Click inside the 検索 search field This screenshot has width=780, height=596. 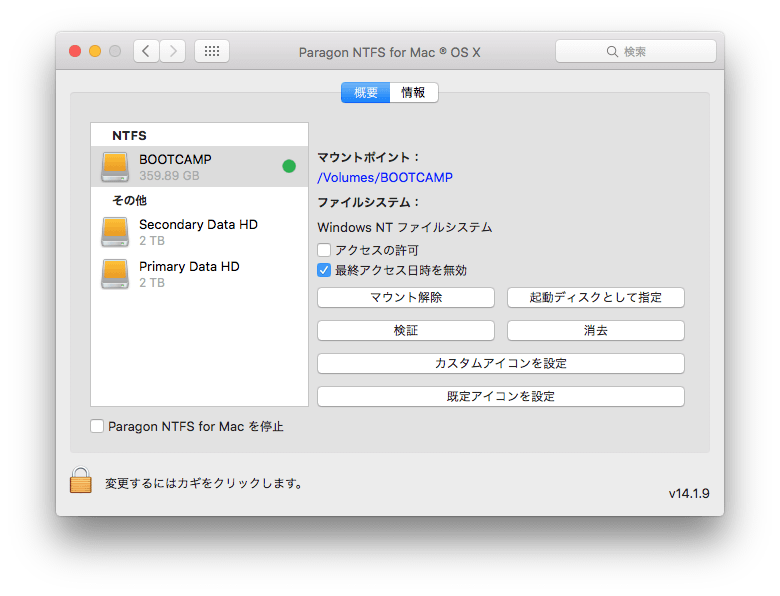tap(636, 51)
